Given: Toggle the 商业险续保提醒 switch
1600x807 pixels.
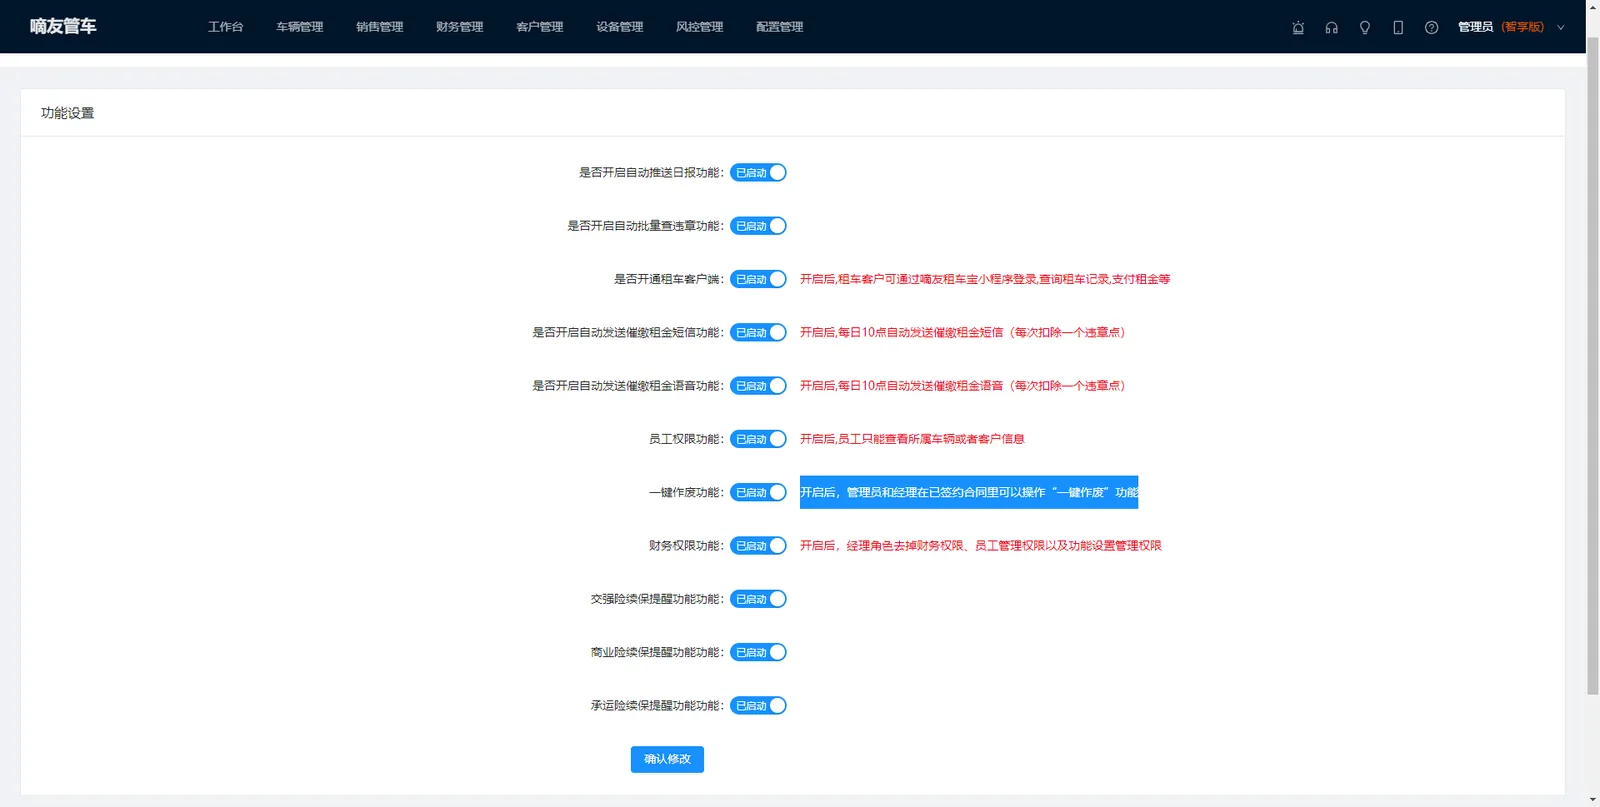Looking at the screenshot, I should coord(758,652).
